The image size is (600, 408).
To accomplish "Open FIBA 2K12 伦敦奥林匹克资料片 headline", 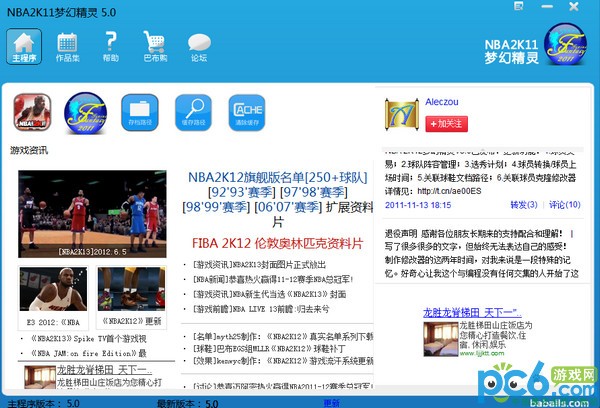I will (x=277, y=243).
